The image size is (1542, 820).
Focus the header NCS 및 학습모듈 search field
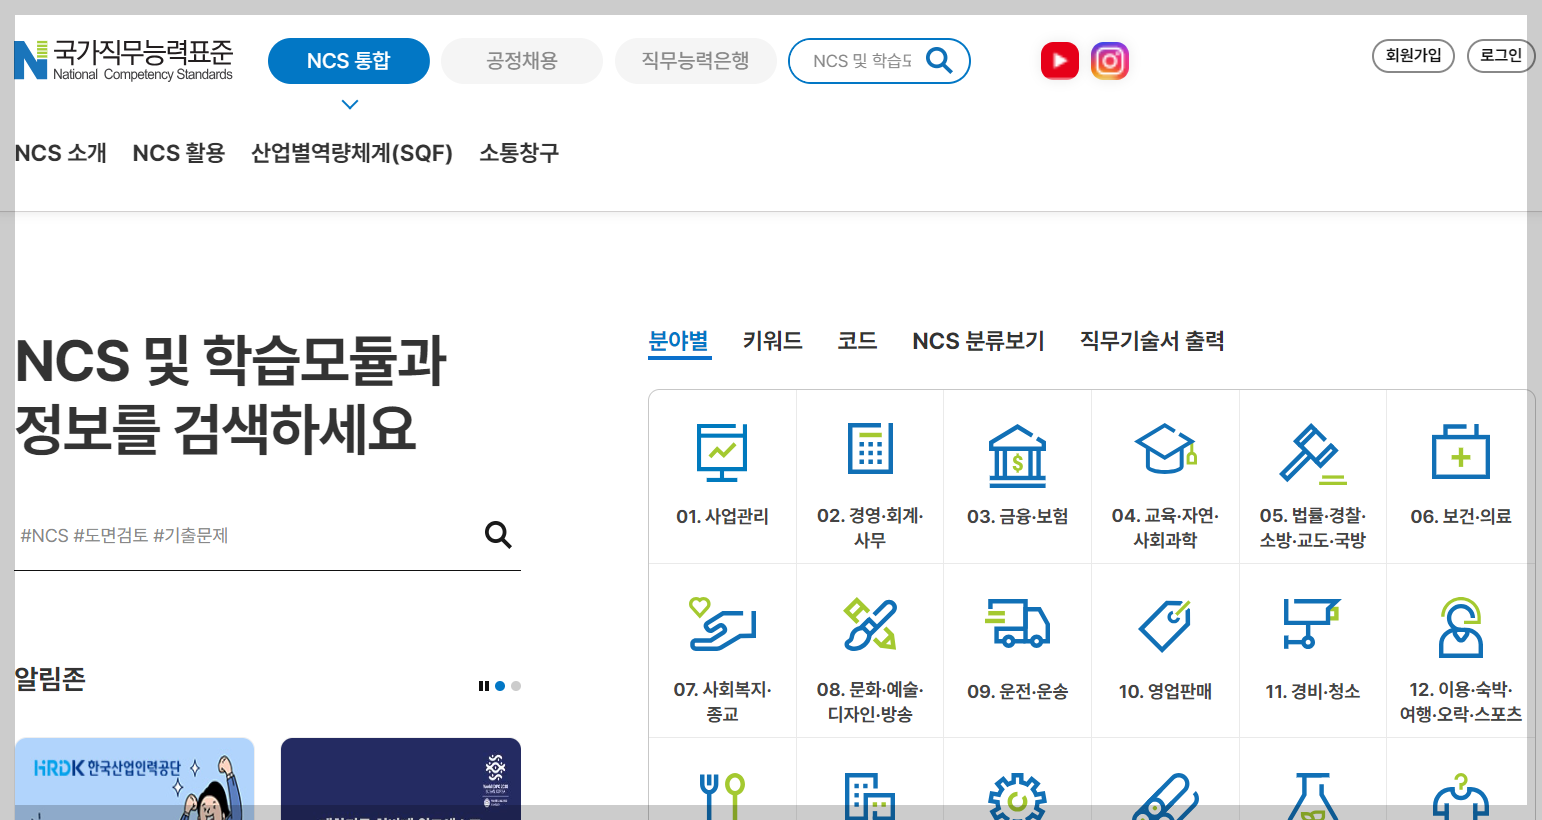[x=862, y=61]
